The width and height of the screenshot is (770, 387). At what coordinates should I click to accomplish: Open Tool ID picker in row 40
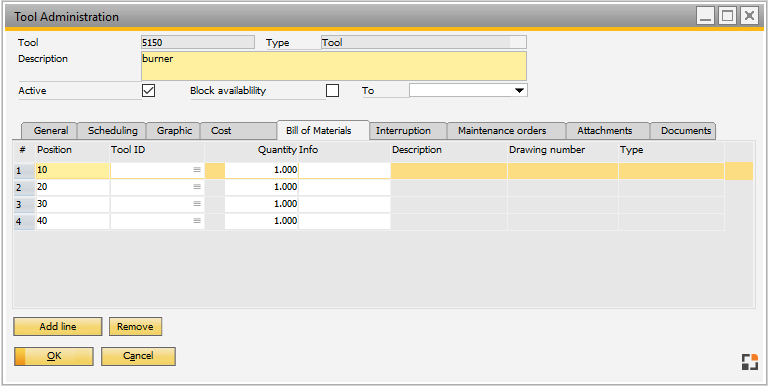click(197, 221)
